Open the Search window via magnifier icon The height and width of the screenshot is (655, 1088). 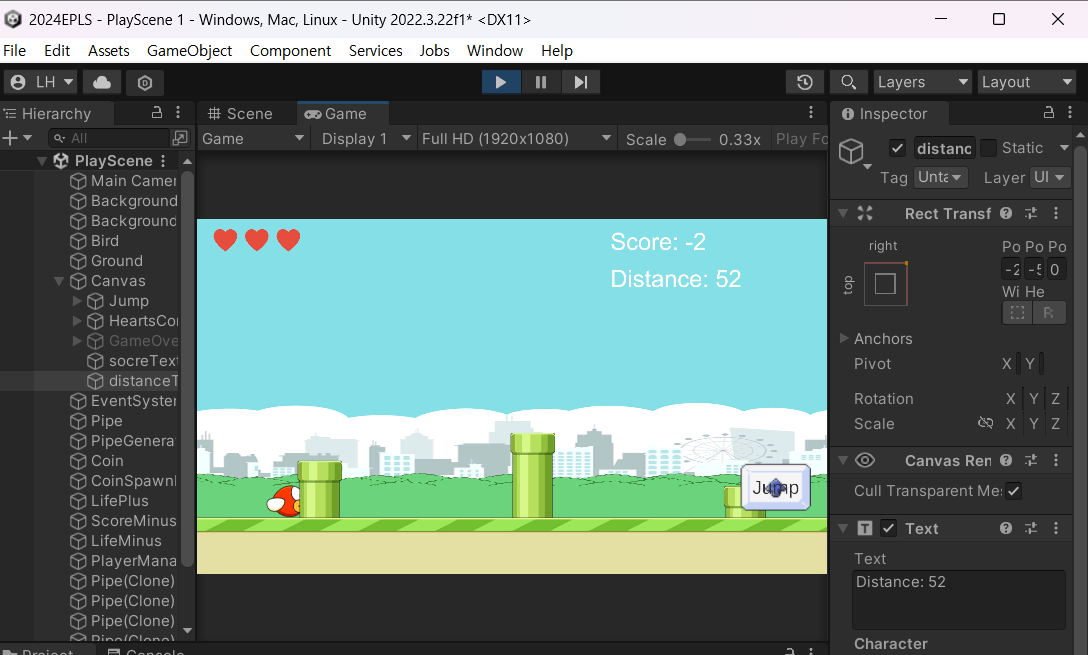click(849, 82)
